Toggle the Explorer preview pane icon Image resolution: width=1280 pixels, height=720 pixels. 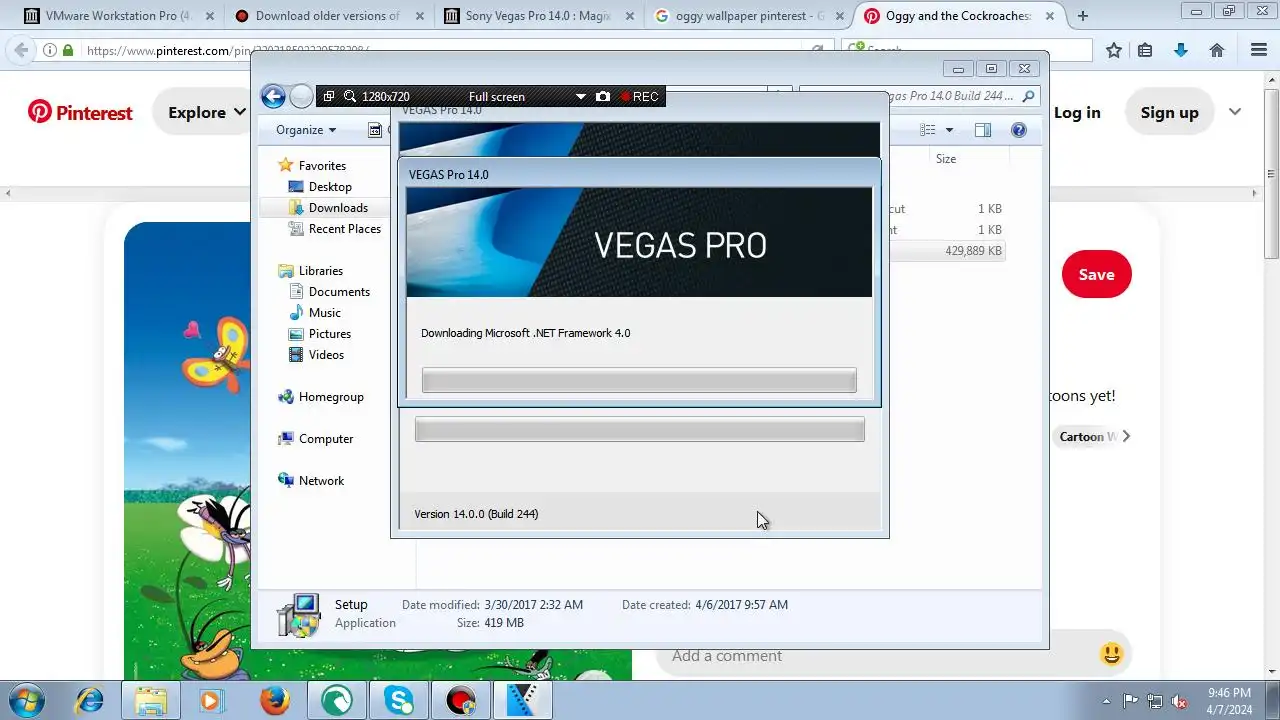coord(983,130)
